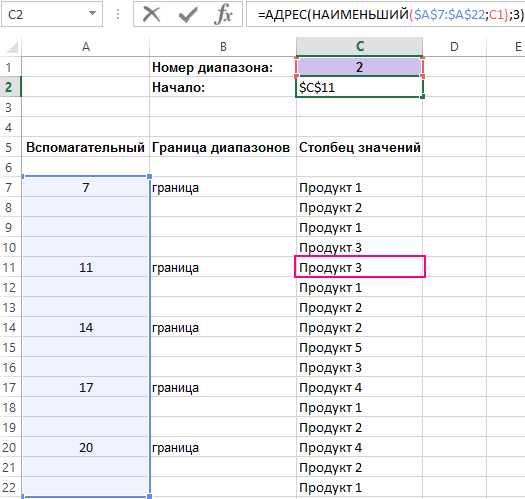Select all cells via corner triangle
Viewport: 525px width, 499px height.
coord(12,47)
